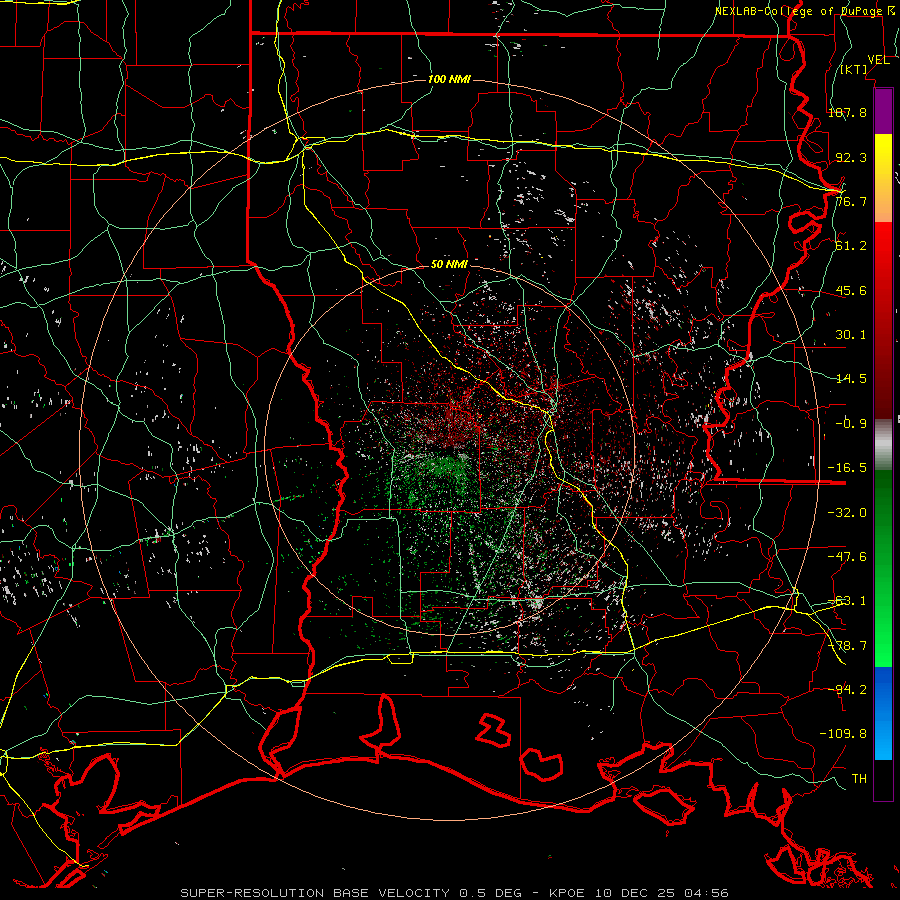The image size is (900, 900).
Task: Click the -109.8 velocity scale value
Action: pos(843,734)
